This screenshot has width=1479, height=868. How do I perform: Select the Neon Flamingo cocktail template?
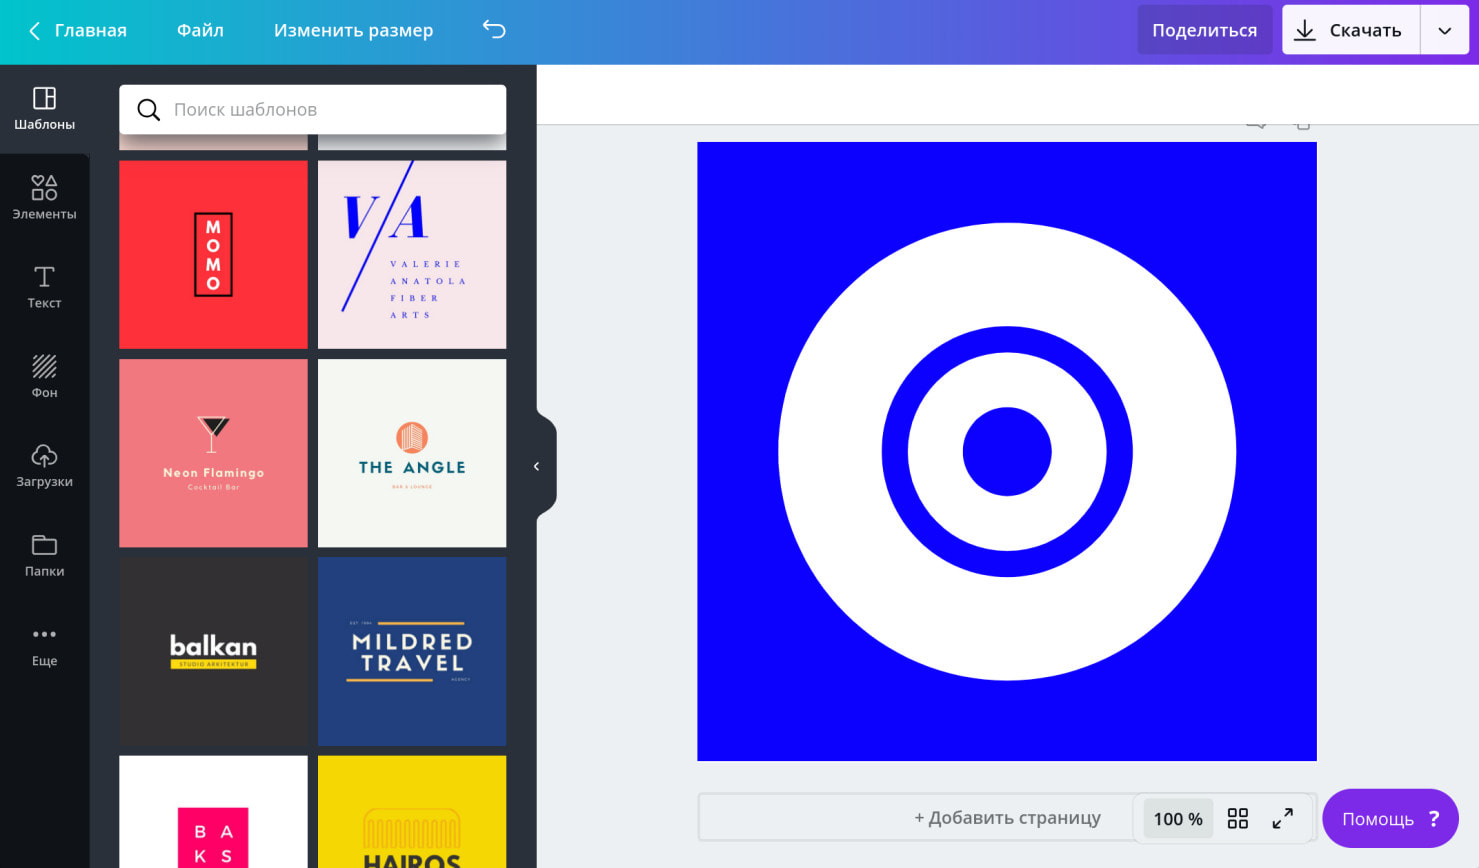(x=213, y=453)
